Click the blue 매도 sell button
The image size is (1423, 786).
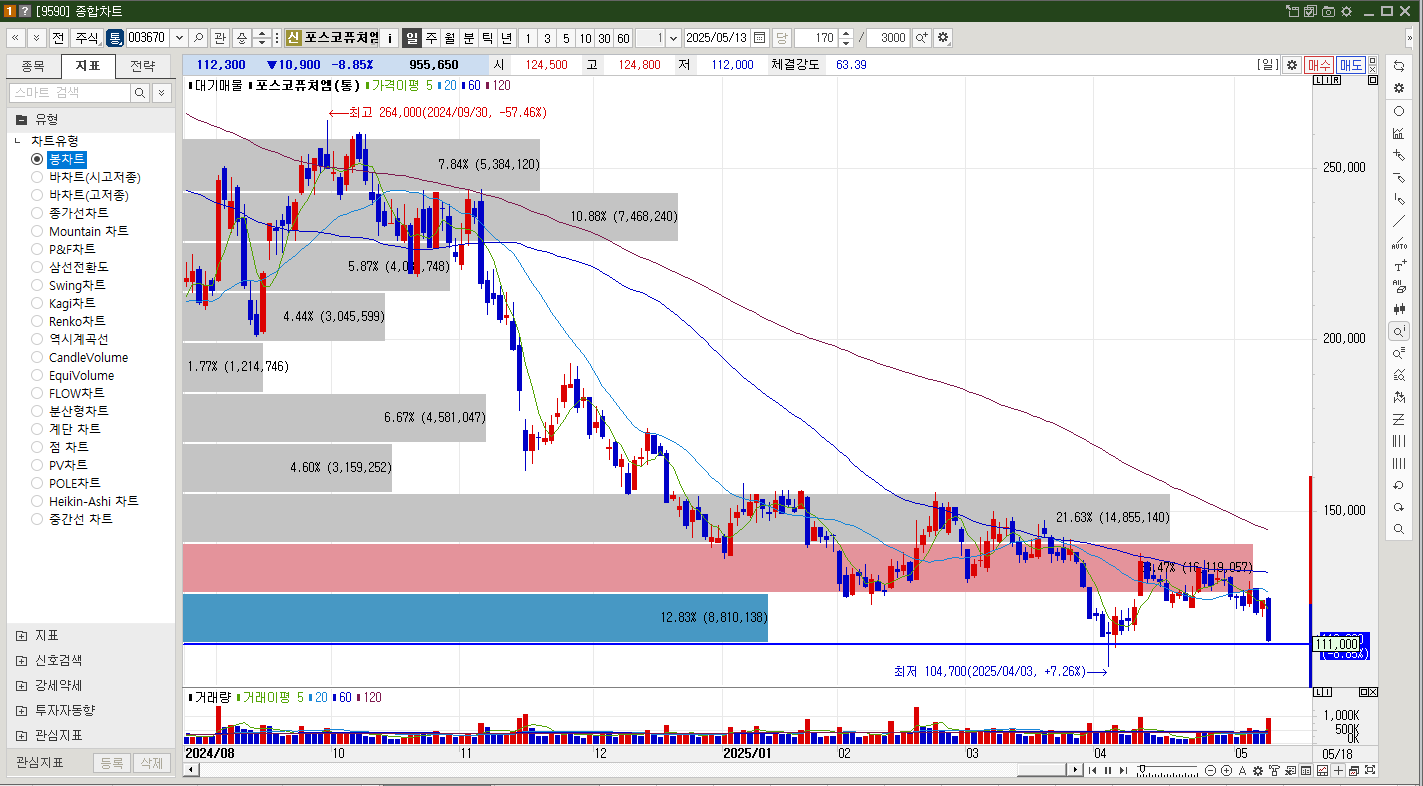(1351, 64)
